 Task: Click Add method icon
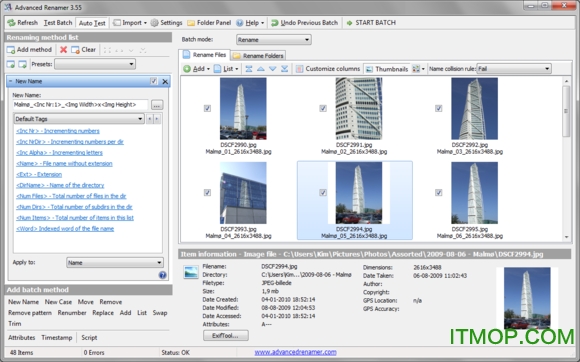[11, 50]
